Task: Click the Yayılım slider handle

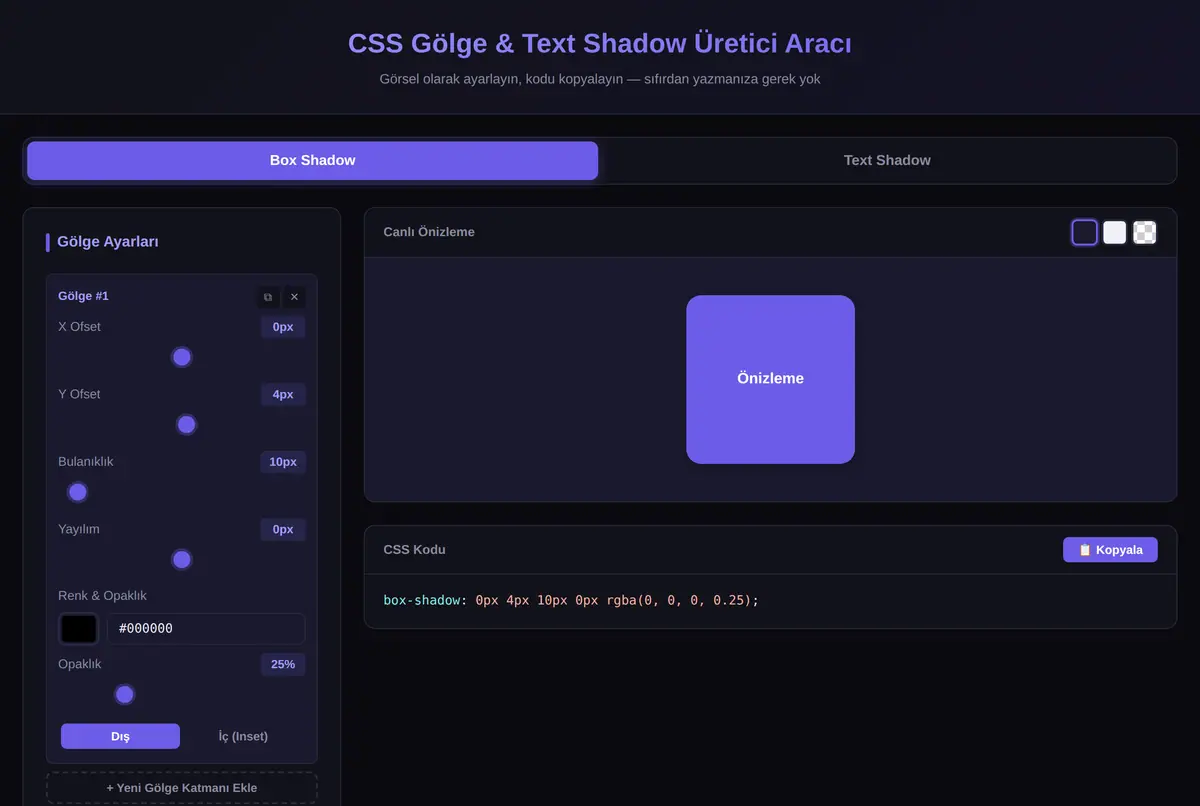Action: coord(182,560)
